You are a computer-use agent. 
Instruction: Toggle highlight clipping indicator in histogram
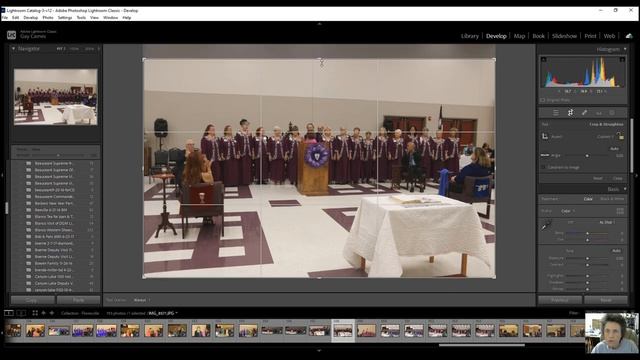(622, 60)
